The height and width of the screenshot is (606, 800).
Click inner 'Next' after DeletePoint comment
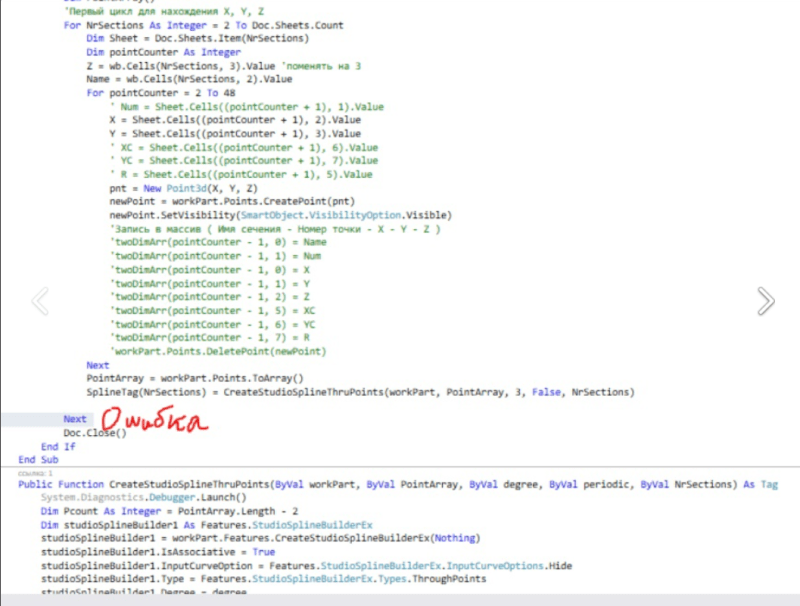tap(97, 365)
